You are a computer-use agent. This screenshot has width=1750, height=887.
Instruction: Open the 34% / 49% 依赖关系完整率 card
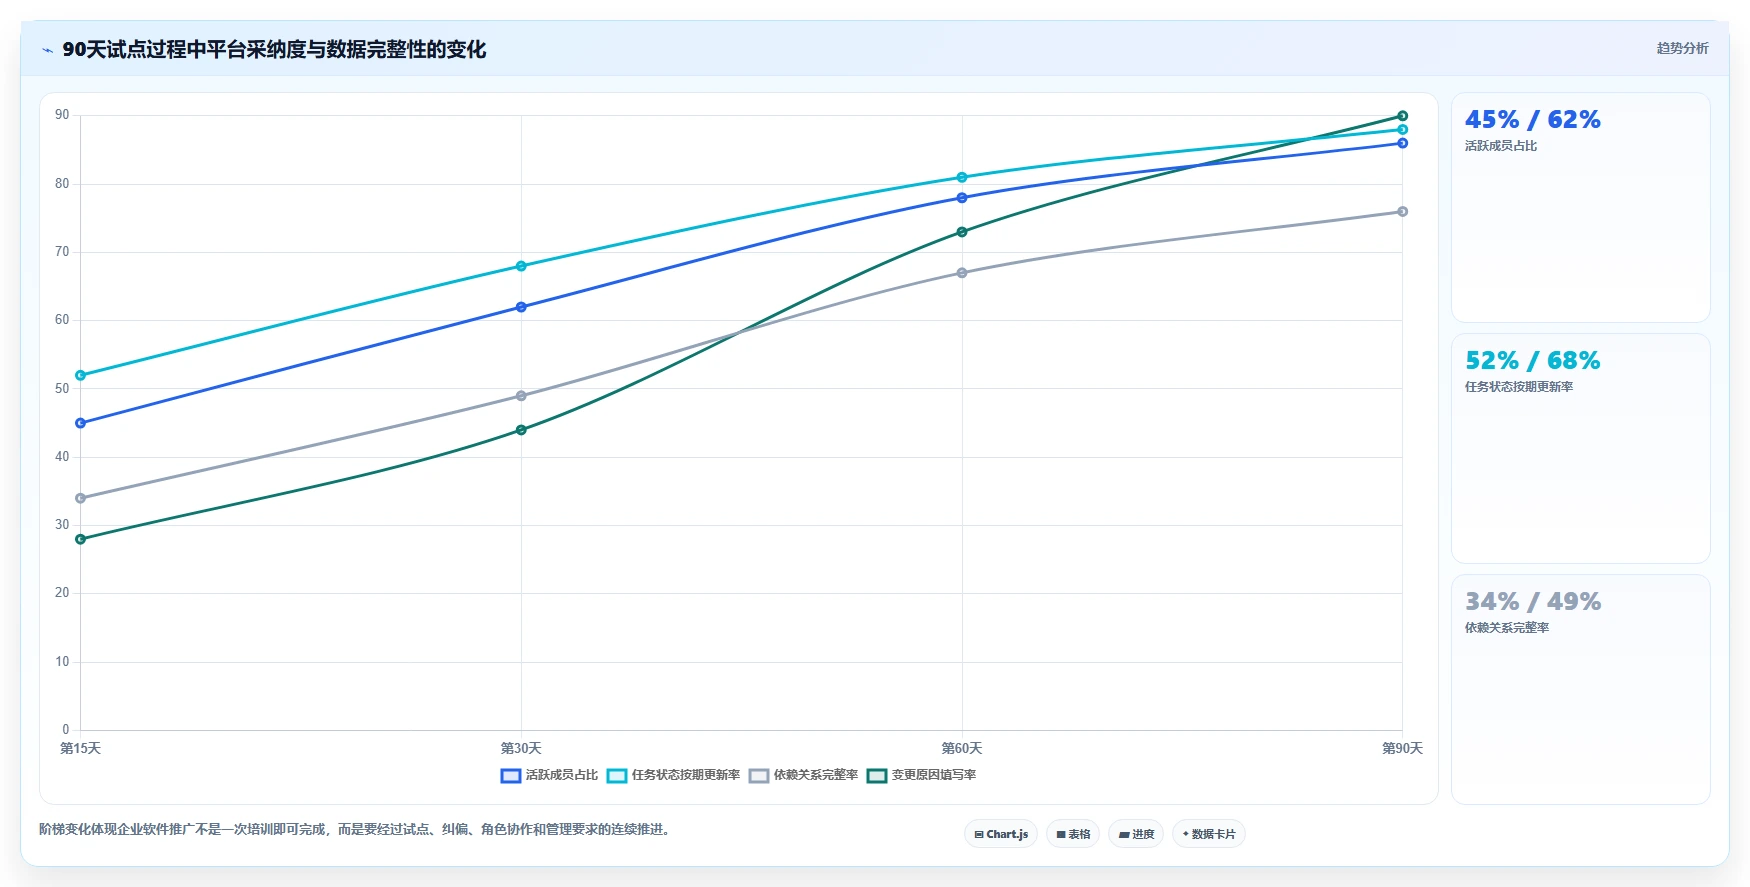tap(1581, 689)
